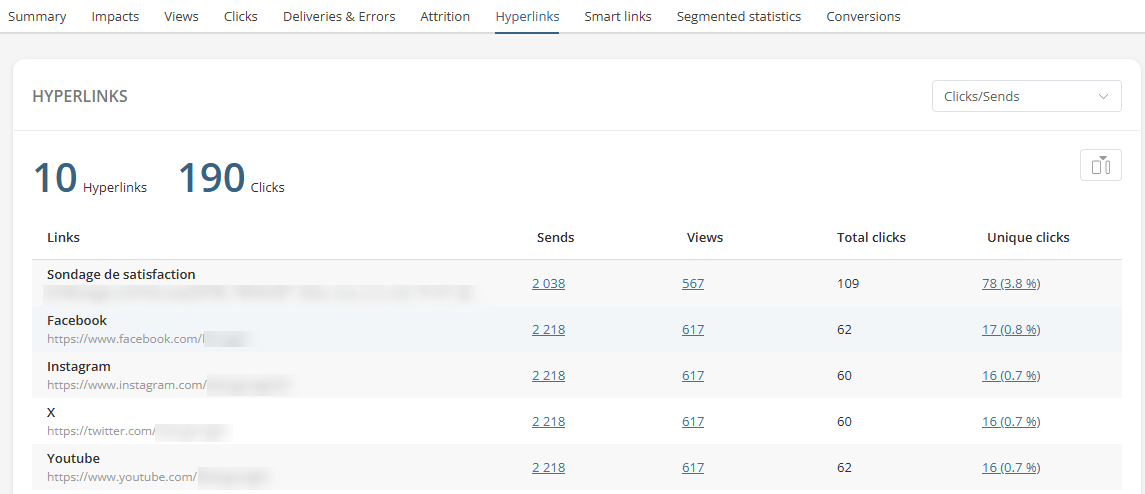Open the Conversions tab
Viewport: 1145px width, 494px height.
pyautogui.click(x=863, y=16)
